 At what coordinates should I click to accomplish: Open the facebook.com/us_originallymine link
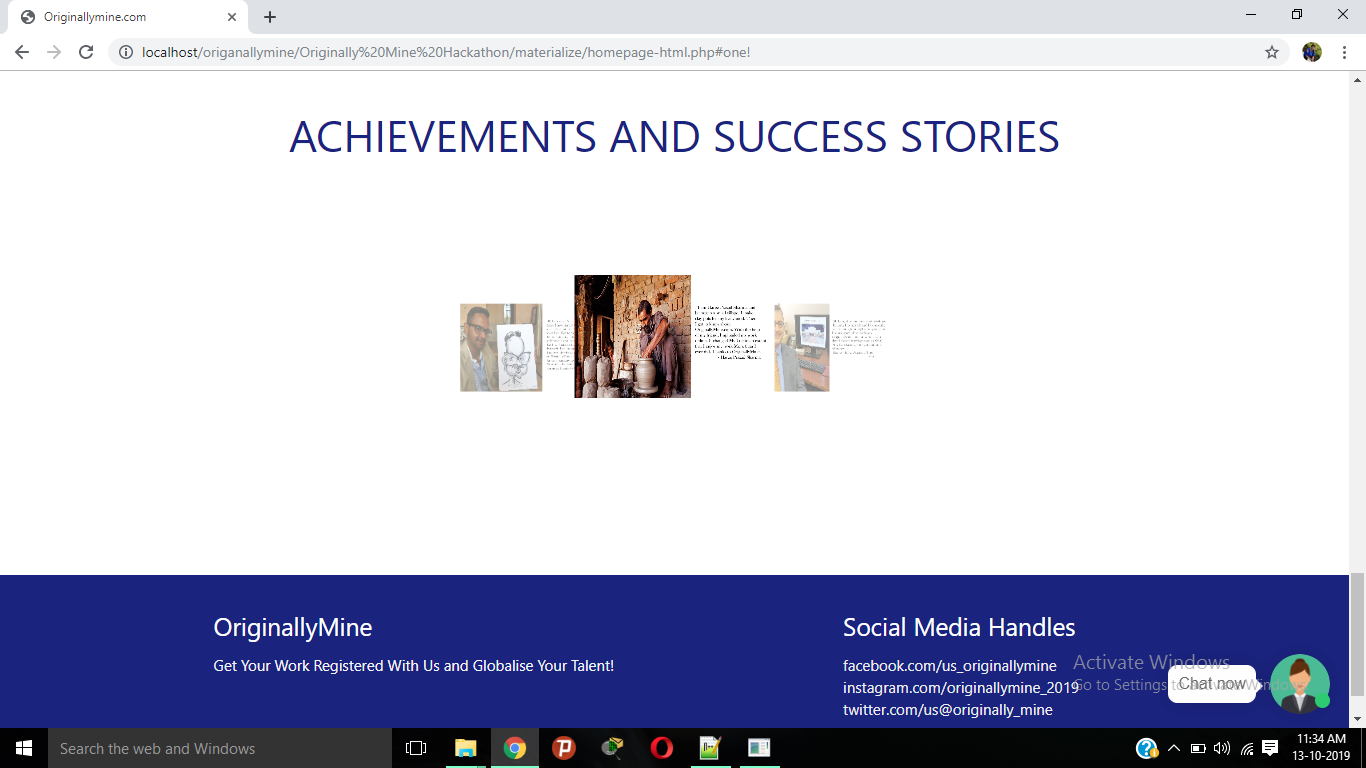click(x=950, y=666)
